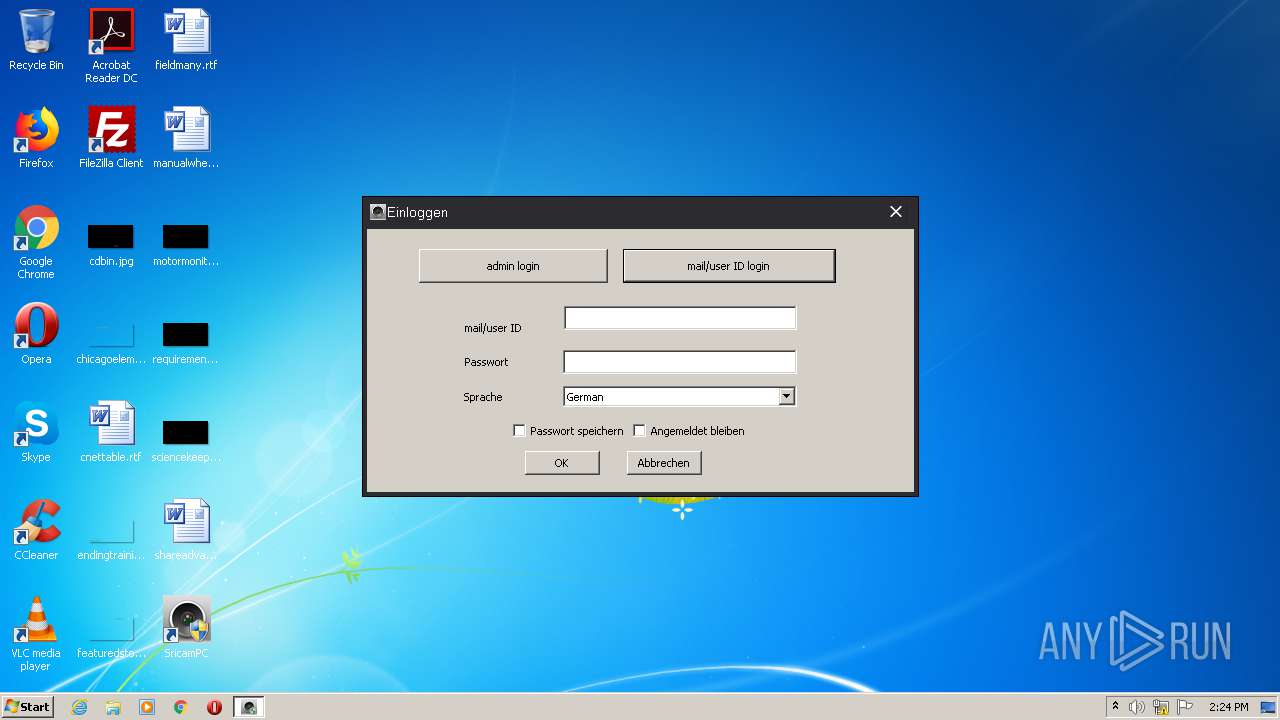Viewport: 1280px width, 720px height.
Task: Open Windows Explorer folder in taskbar
Action: point(113,707)
